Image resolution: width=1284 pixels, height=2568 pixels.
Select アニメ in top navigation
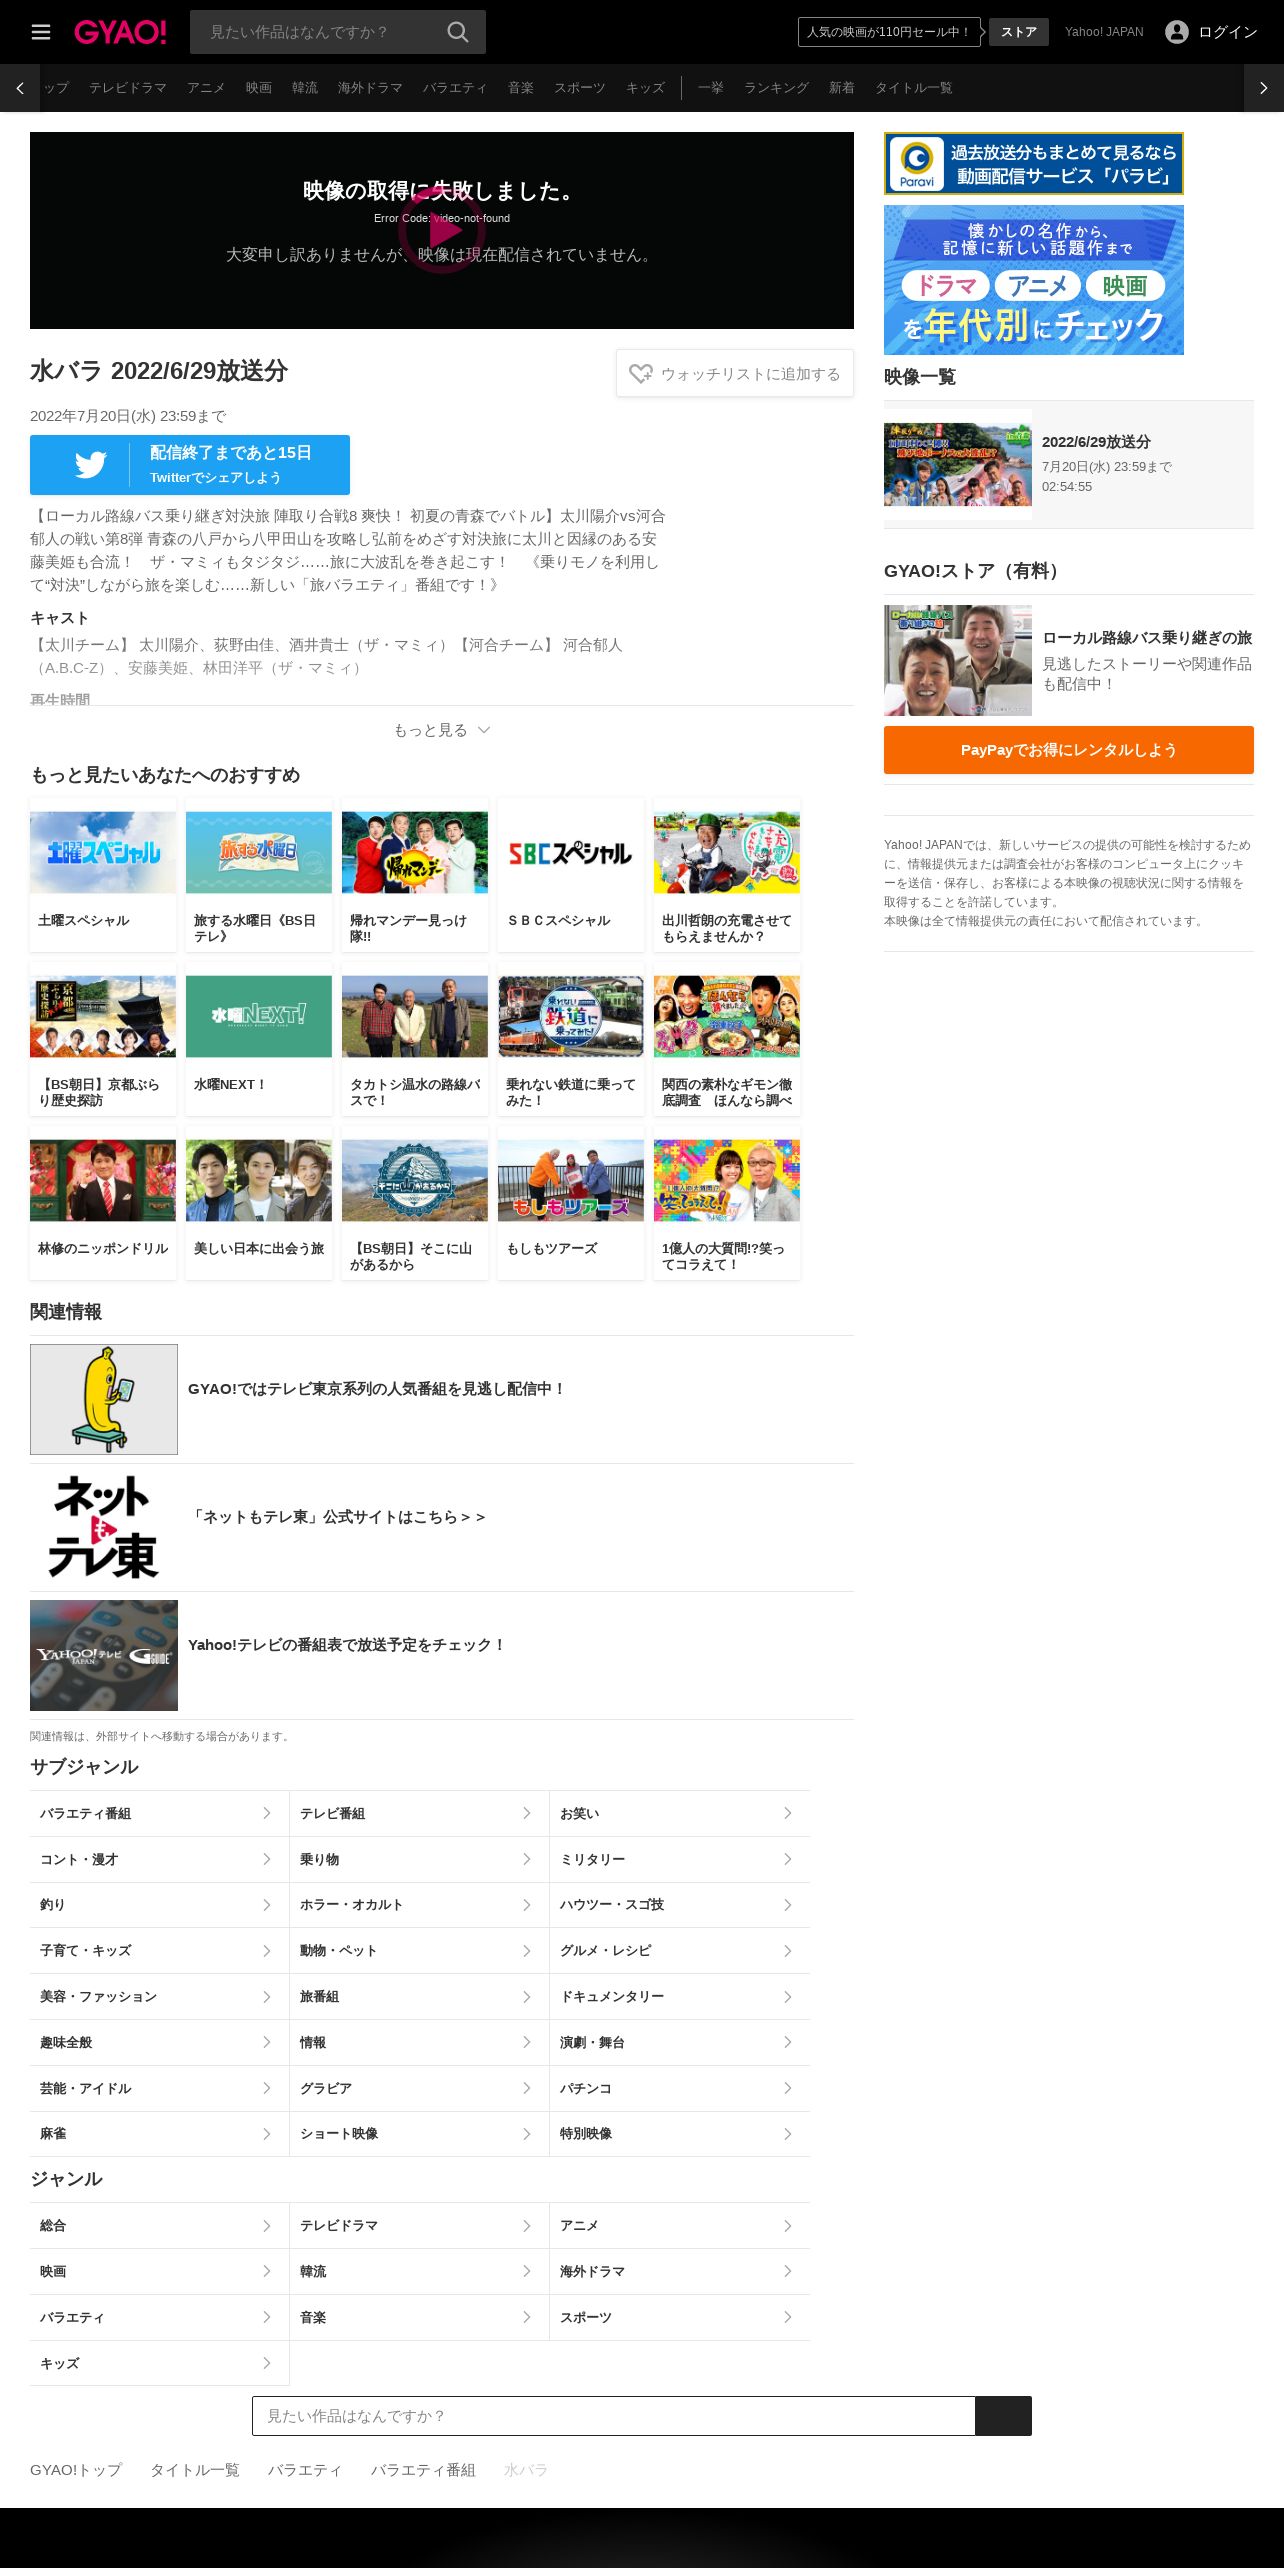tap(206, 88)
